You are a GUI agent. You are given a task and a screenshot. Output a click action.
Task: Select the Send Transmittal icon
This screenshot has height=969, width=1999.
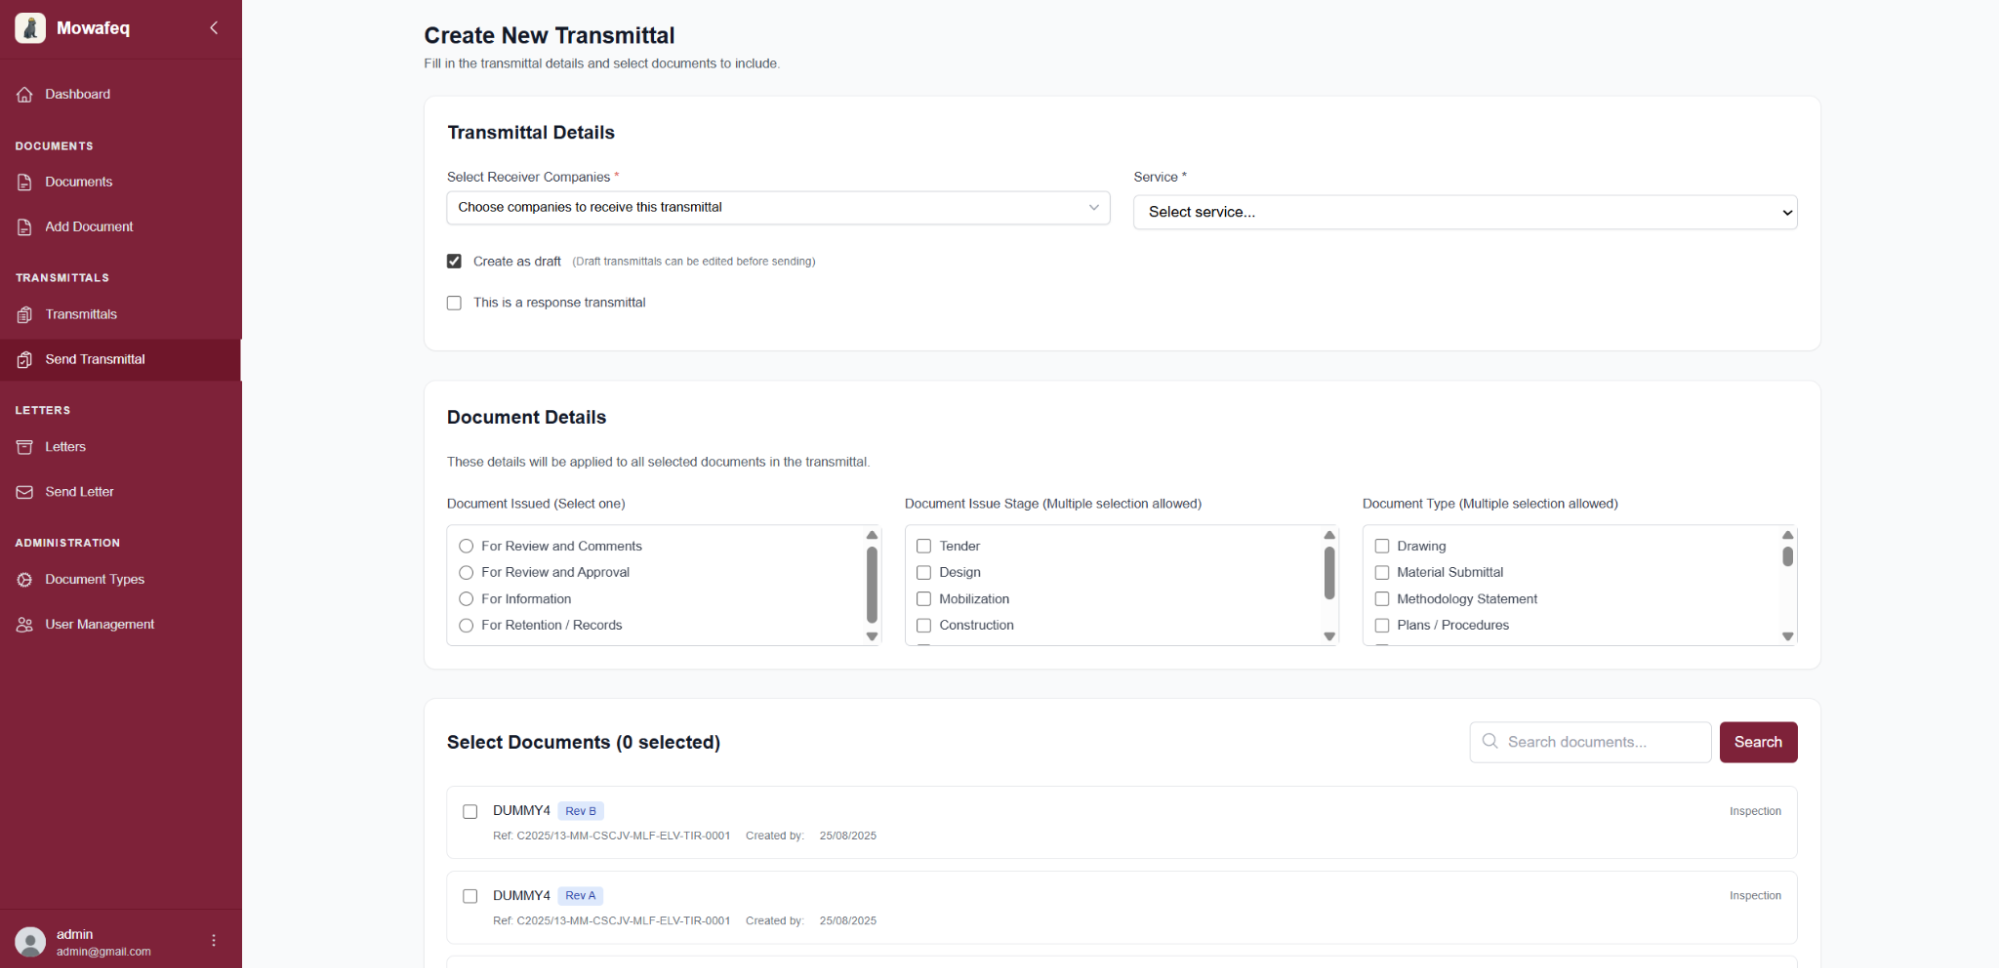[24, 359]
